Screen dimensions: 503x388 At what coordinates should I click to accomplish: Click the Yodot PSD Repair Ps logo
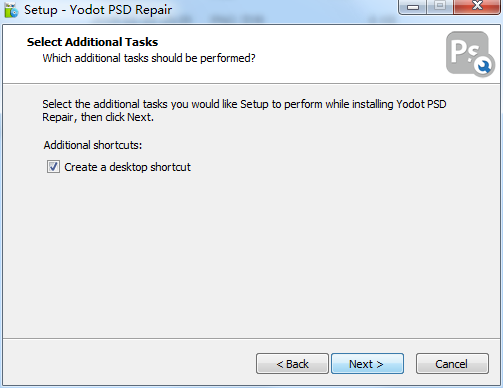[x=470, y=54]
